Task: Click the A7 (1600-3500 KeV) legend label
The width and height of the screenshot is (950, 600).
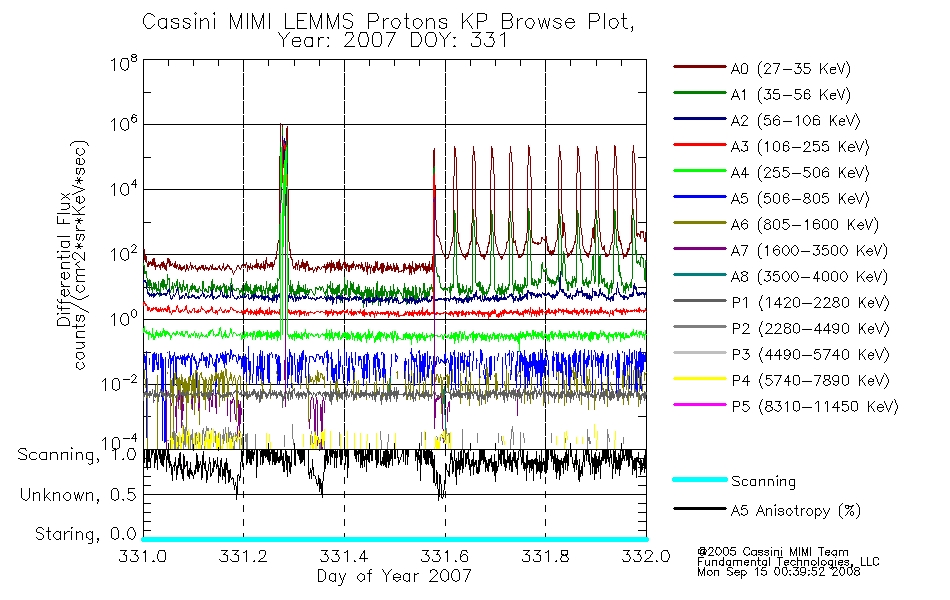Action: 809,252
